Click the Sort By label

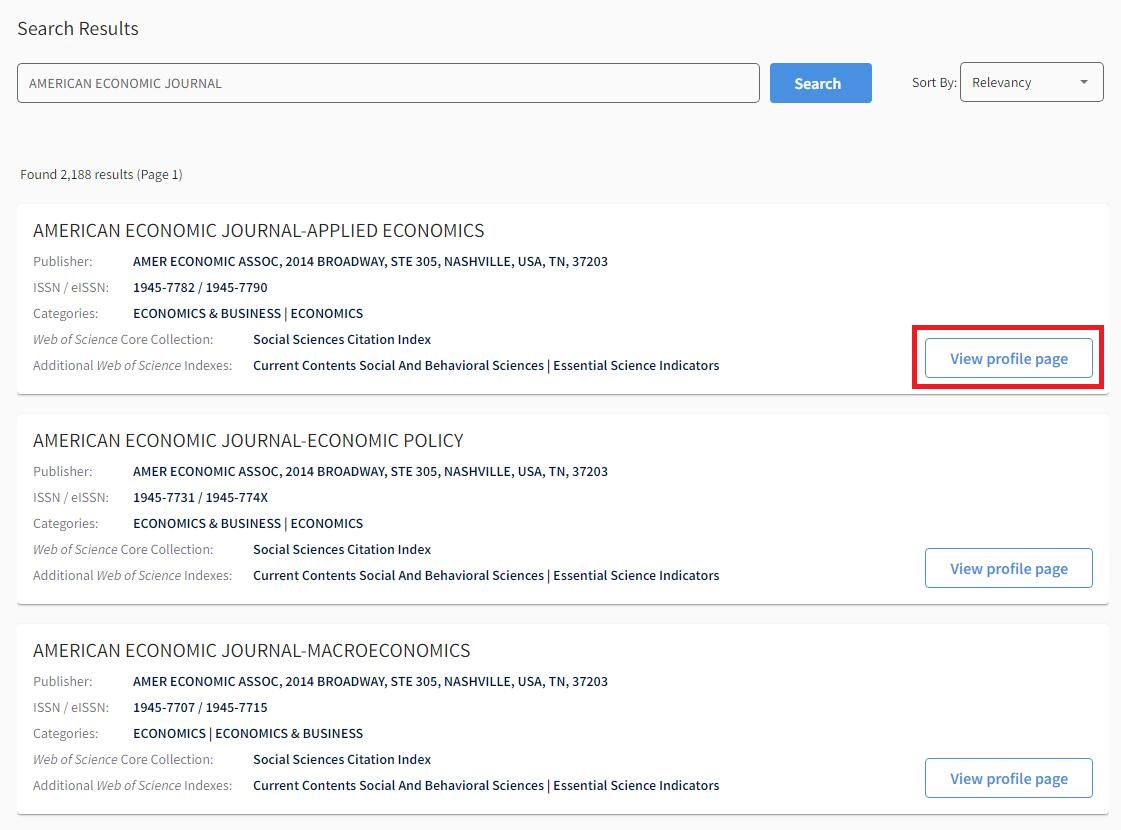point(934,83)
